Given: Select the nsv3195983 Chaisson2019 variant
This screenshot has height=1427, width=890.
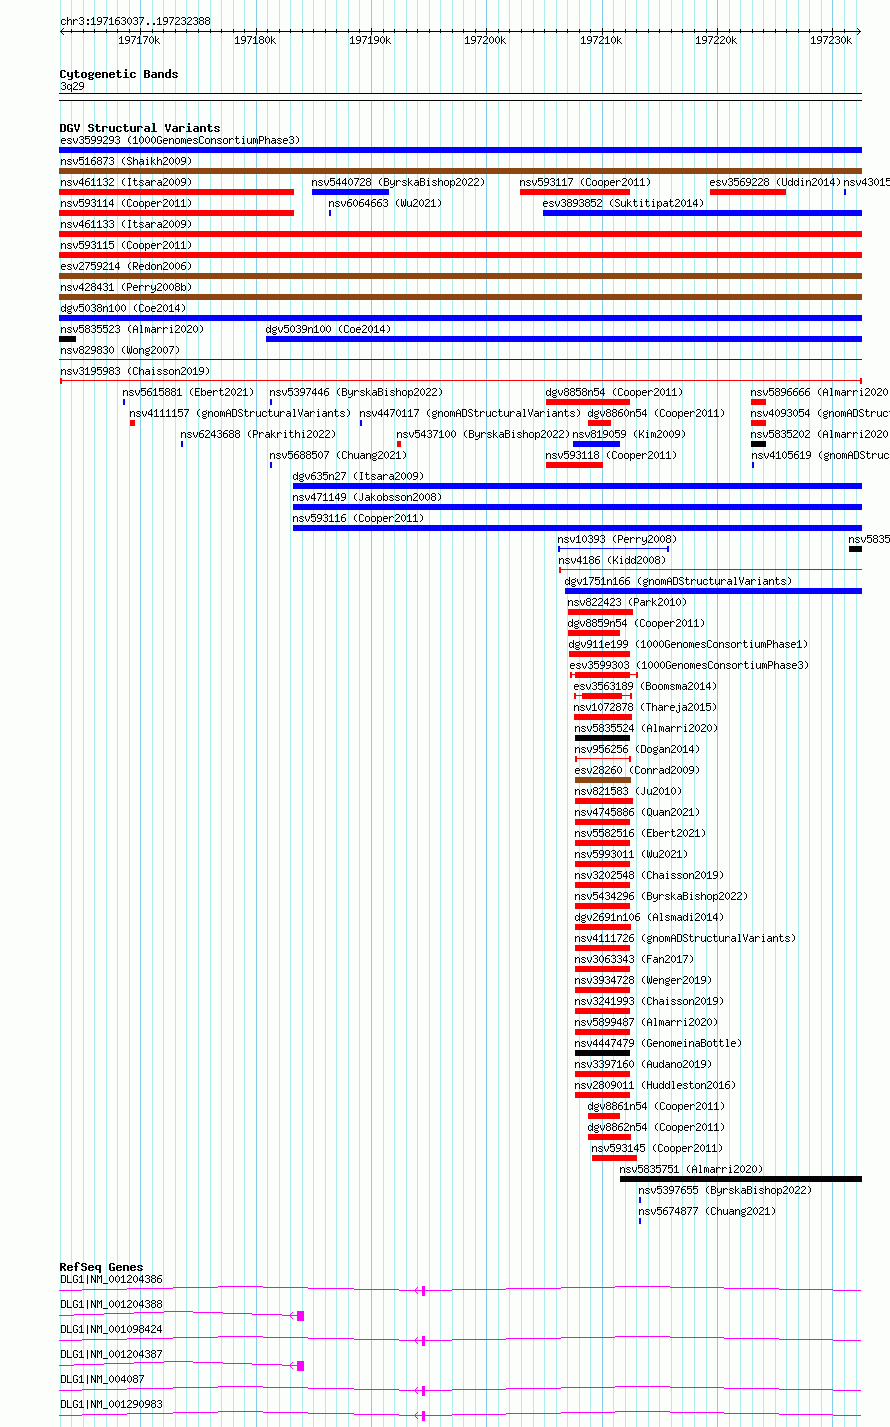Looking at the screenshot, I should tap(460, 381).
